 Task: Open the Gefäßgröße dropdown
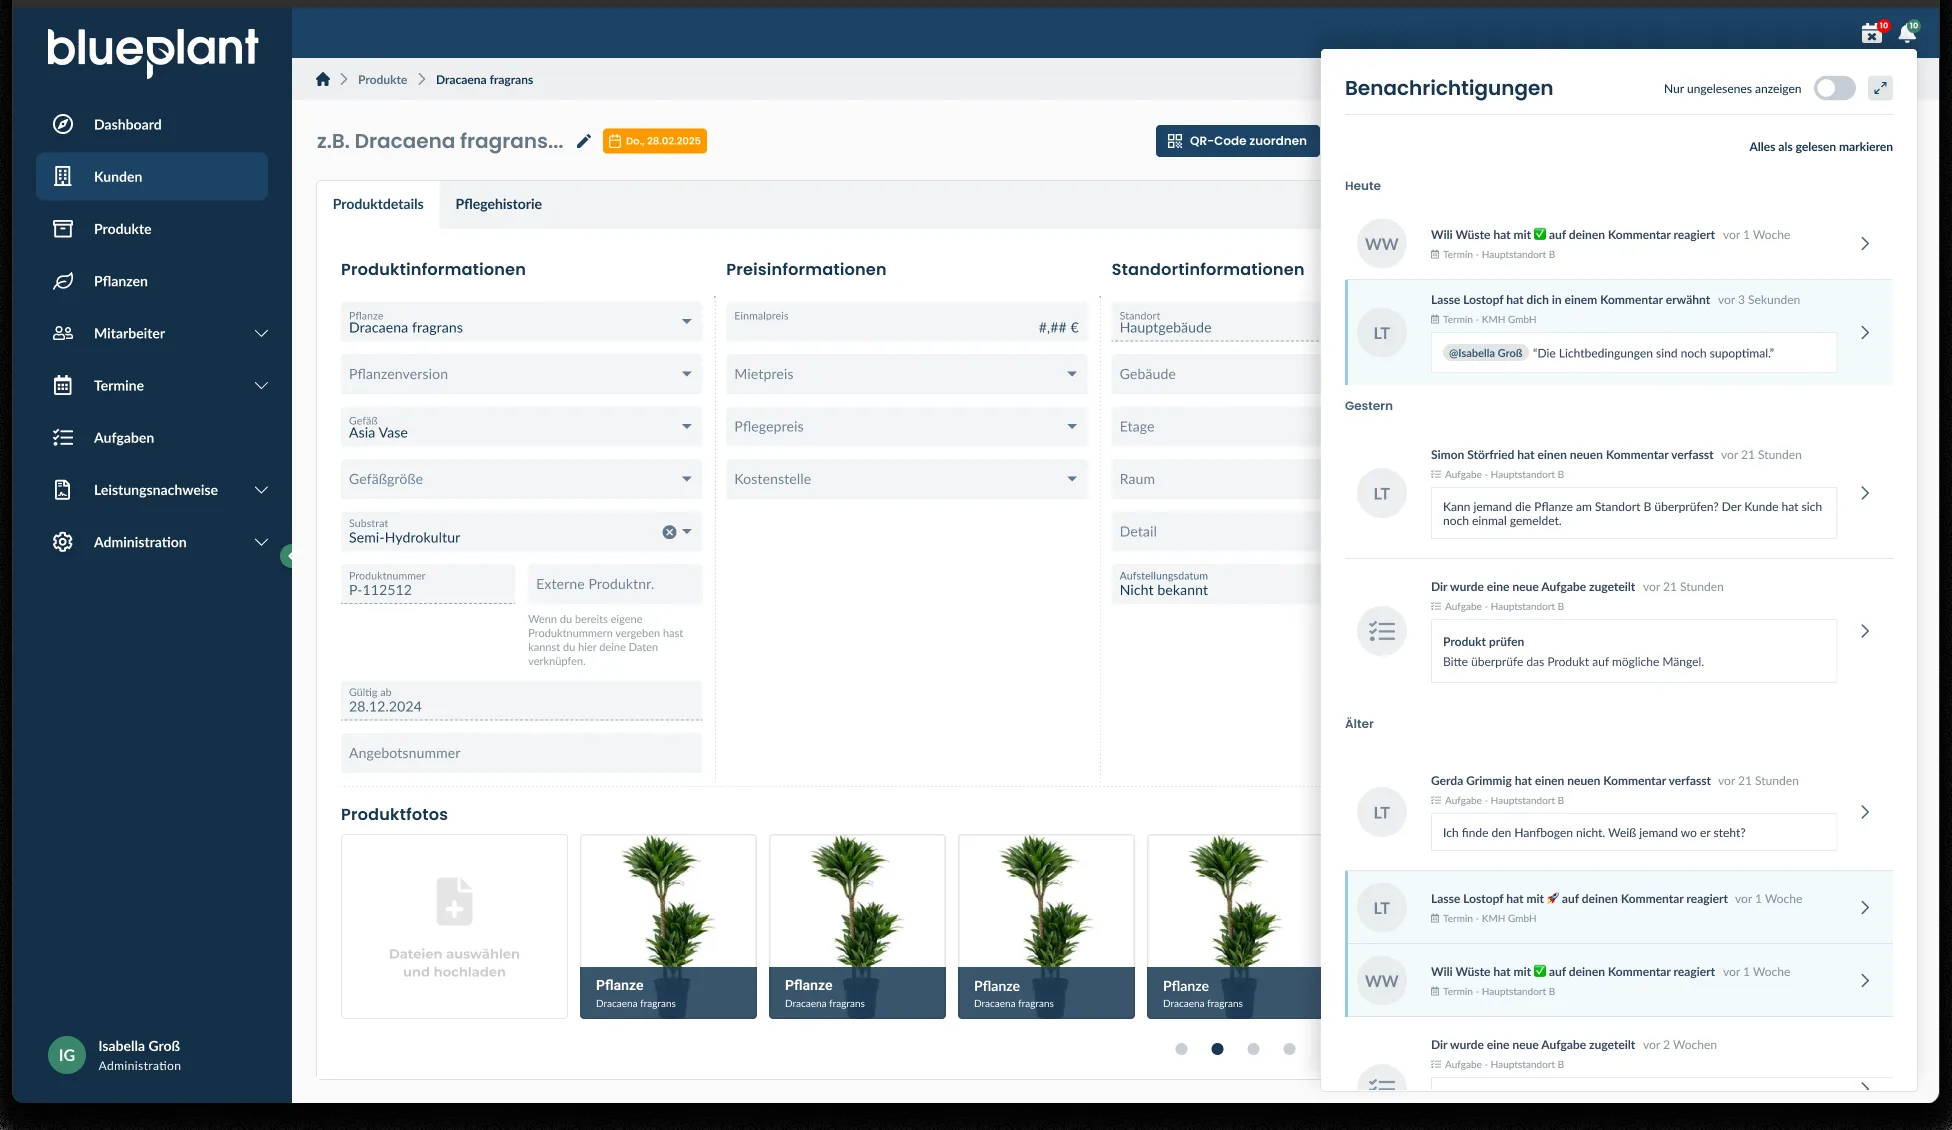(x=521, y=479)
